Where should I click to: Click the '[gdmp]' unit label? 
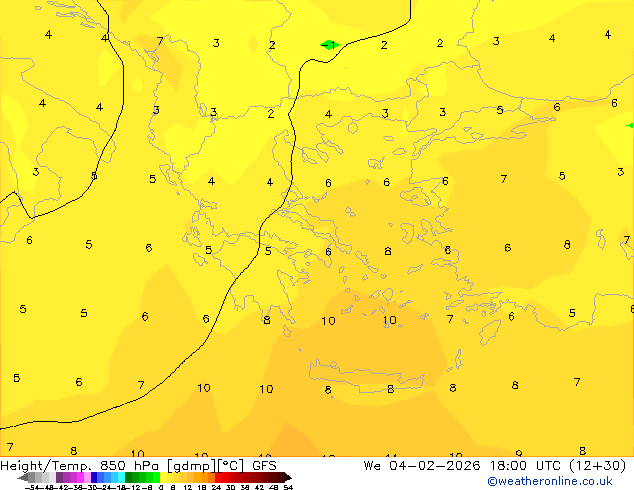(190, 466)
